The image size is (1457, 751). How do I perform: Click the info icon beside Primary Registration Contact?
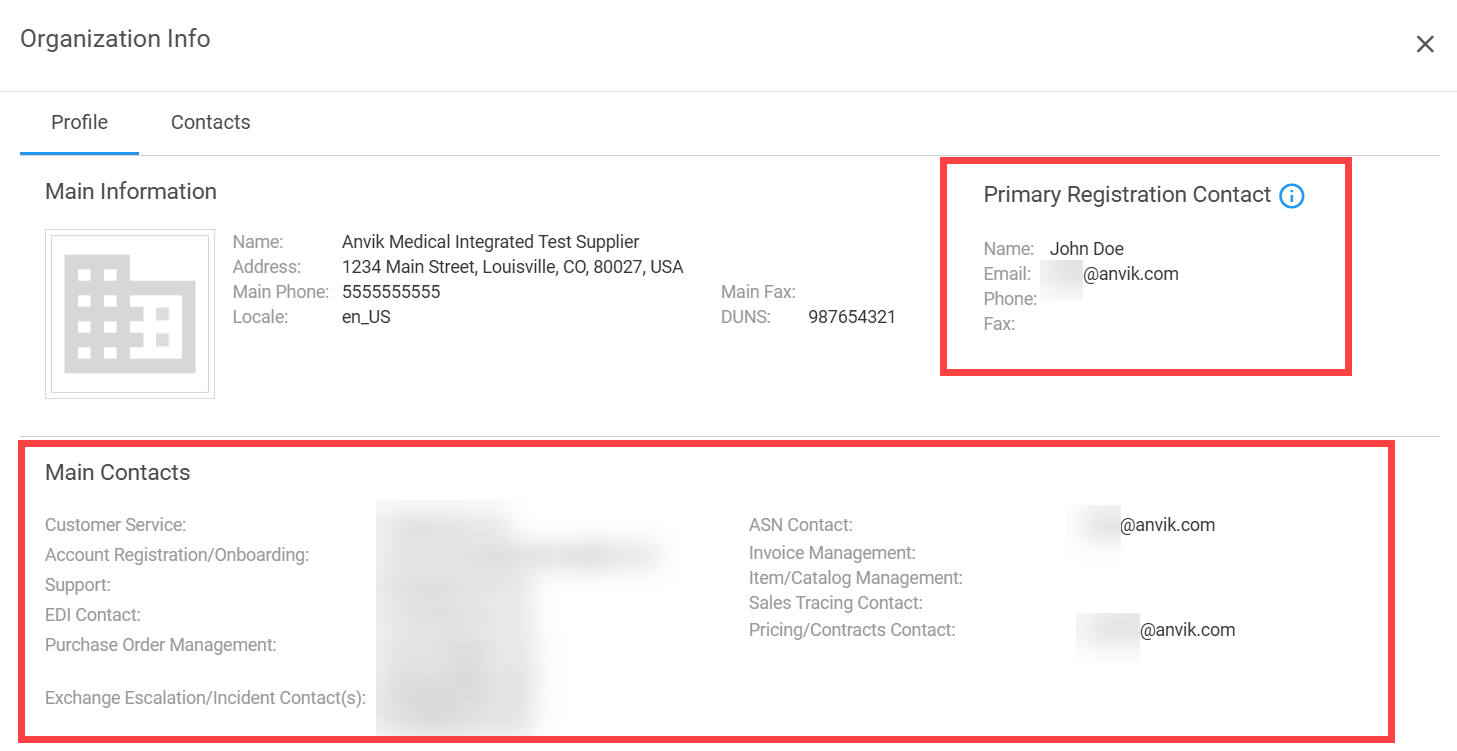(x=1292, y=196)
